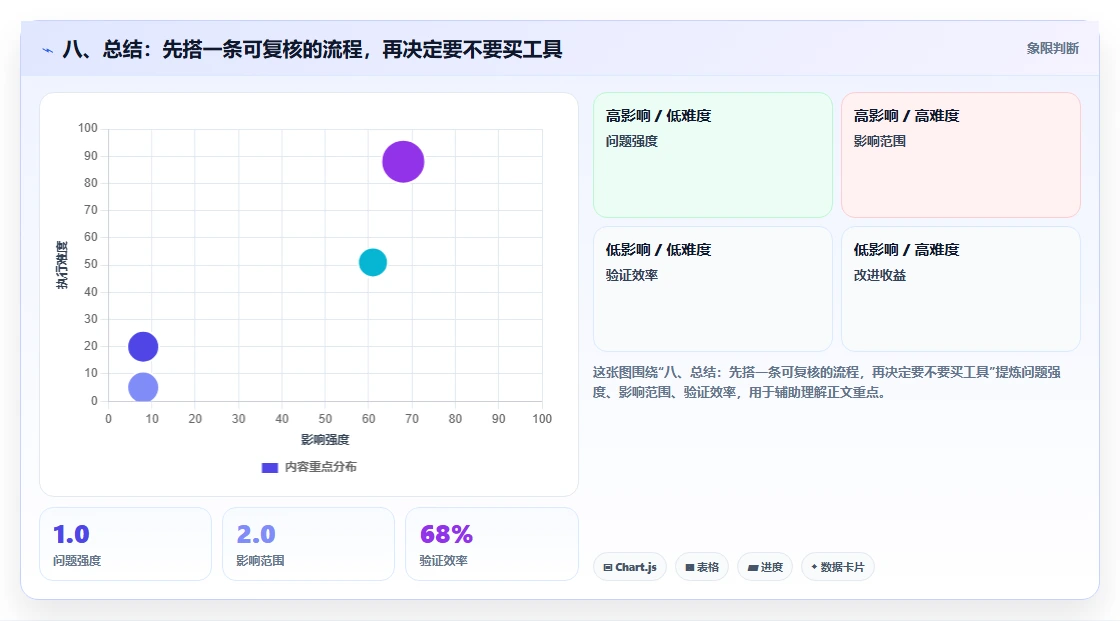Click 问题强度 text in green card

631,141
